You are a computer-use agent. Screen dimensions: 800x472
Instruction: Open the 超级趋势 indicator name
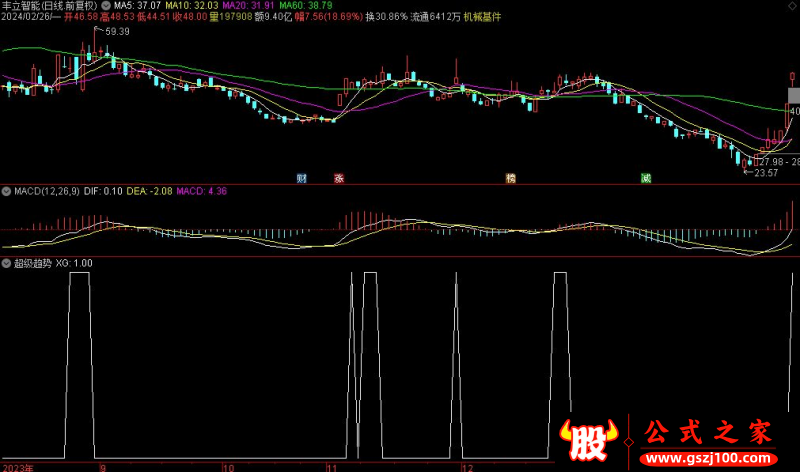32,263
